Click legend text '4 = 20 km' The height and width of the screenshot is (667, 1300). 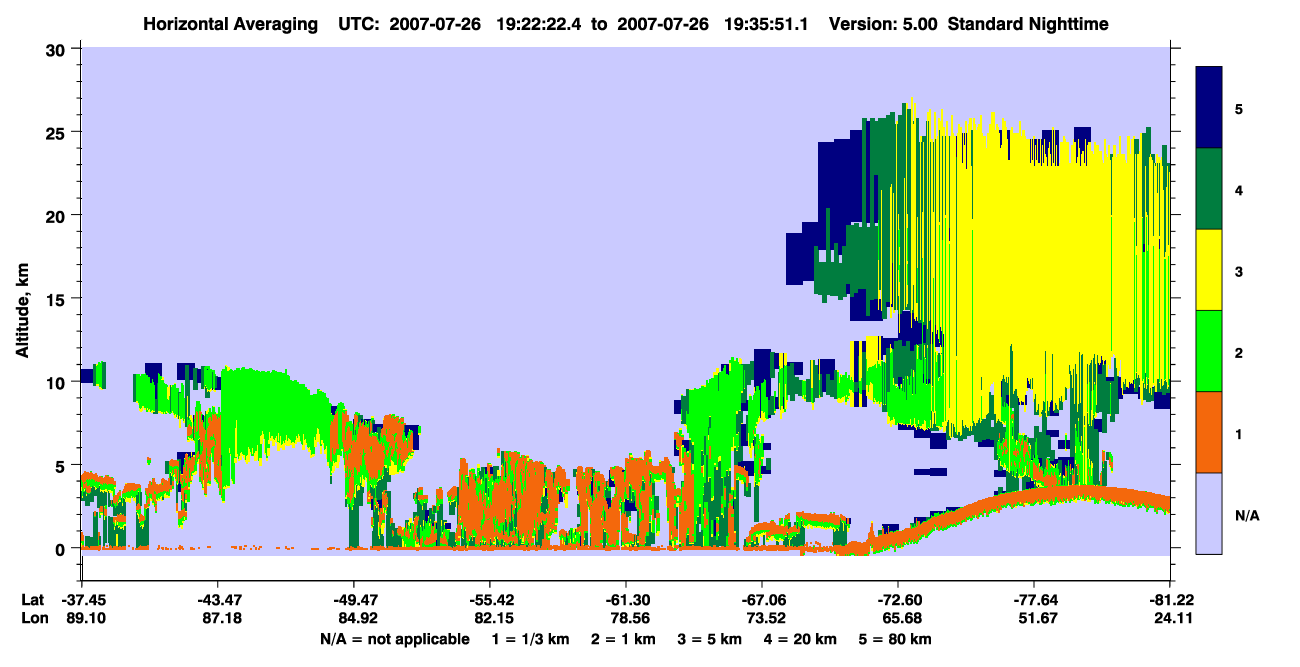(x=802, y=639)
